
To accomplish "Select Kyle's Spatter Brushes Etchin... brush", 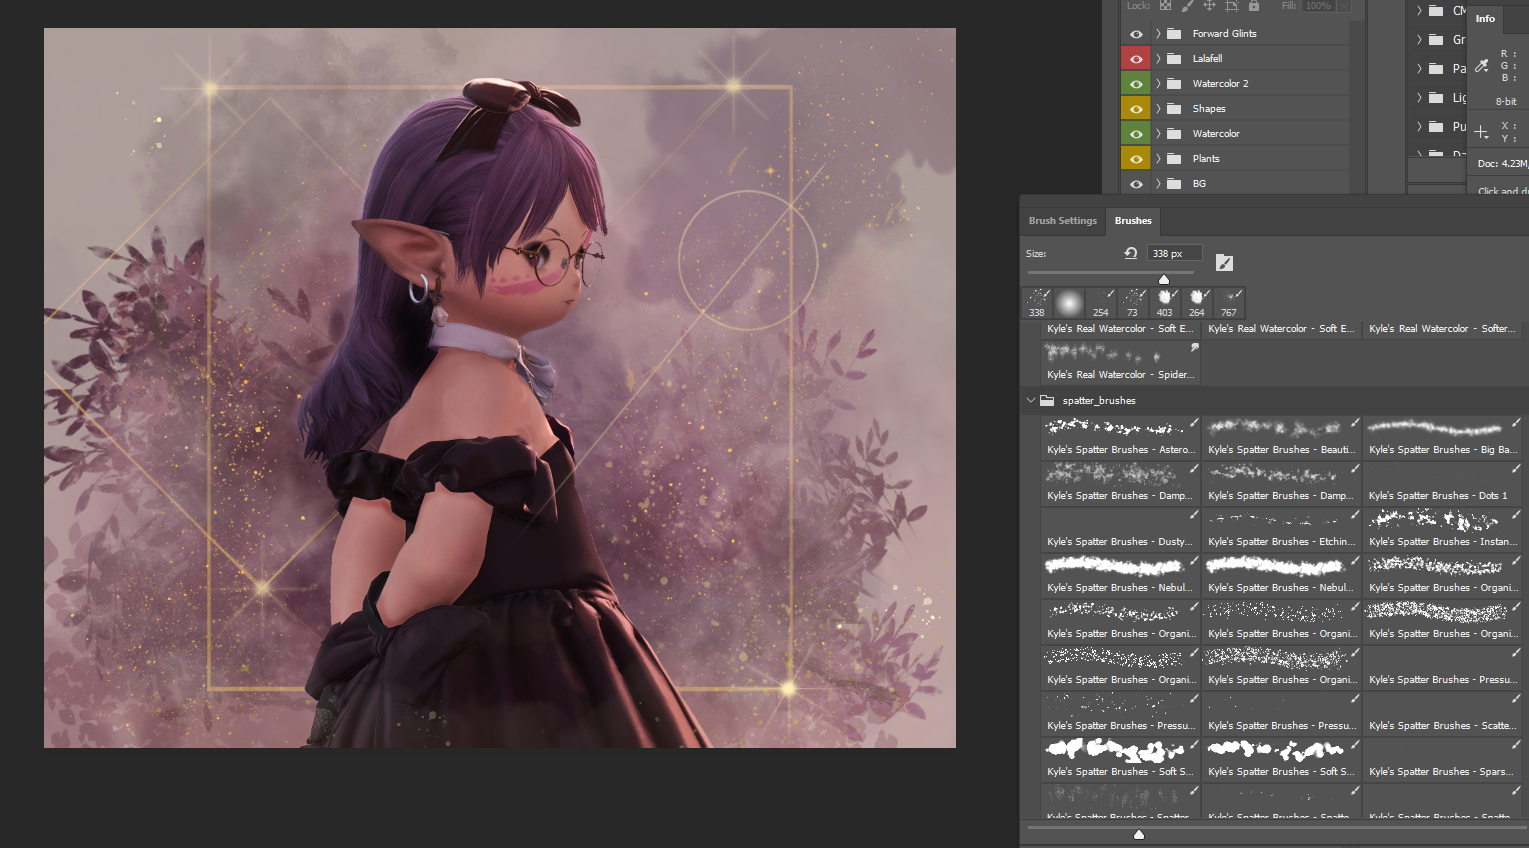I will pyautogui.click(x=1281, y=529).
